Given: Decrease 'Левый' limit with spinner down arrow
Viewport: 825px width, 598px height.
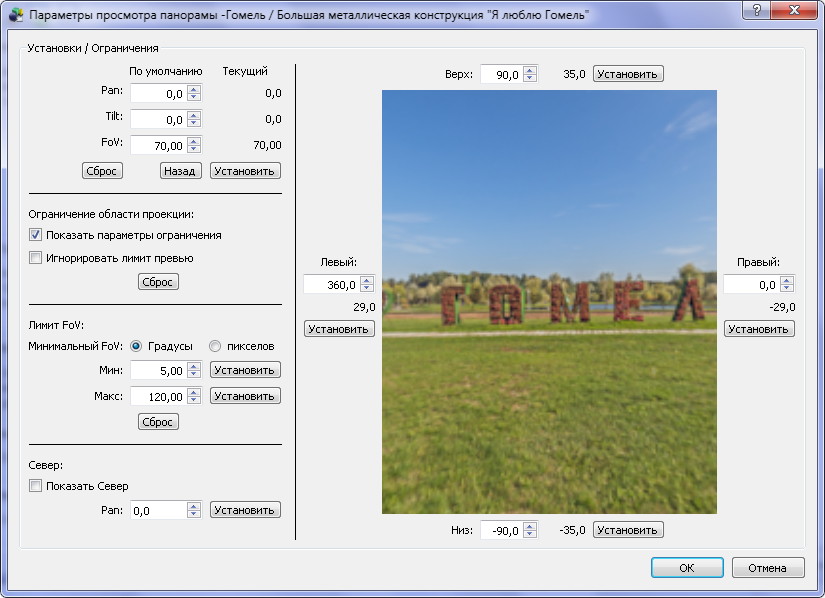Looking at the screenshot, I should [x=367, y=289].
